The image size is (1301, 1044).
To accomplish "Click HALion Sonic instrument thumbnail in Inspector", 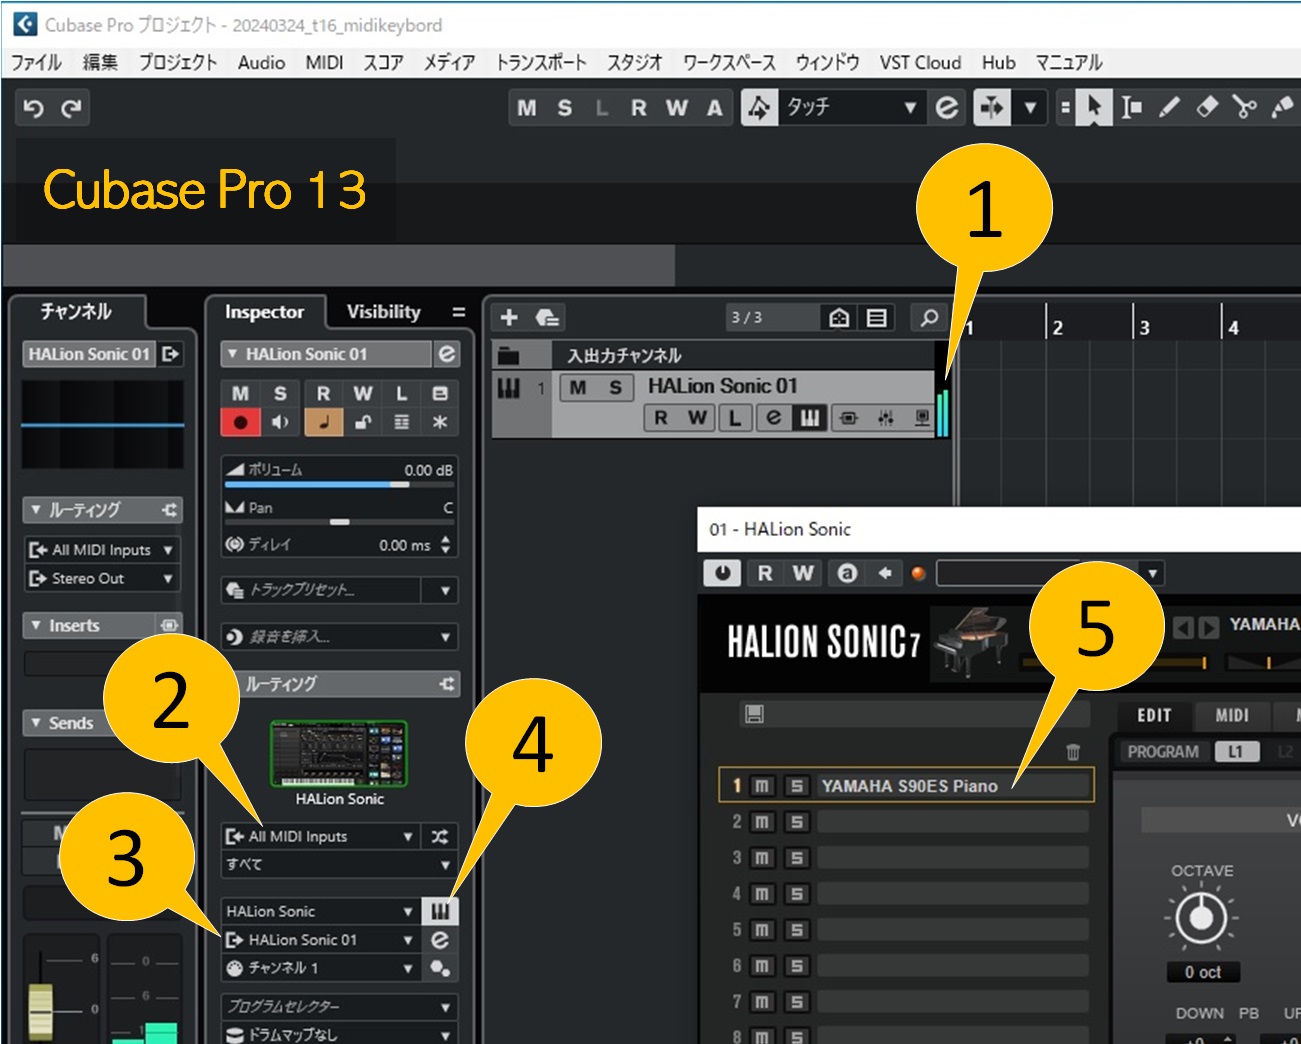I will (339, 754).
